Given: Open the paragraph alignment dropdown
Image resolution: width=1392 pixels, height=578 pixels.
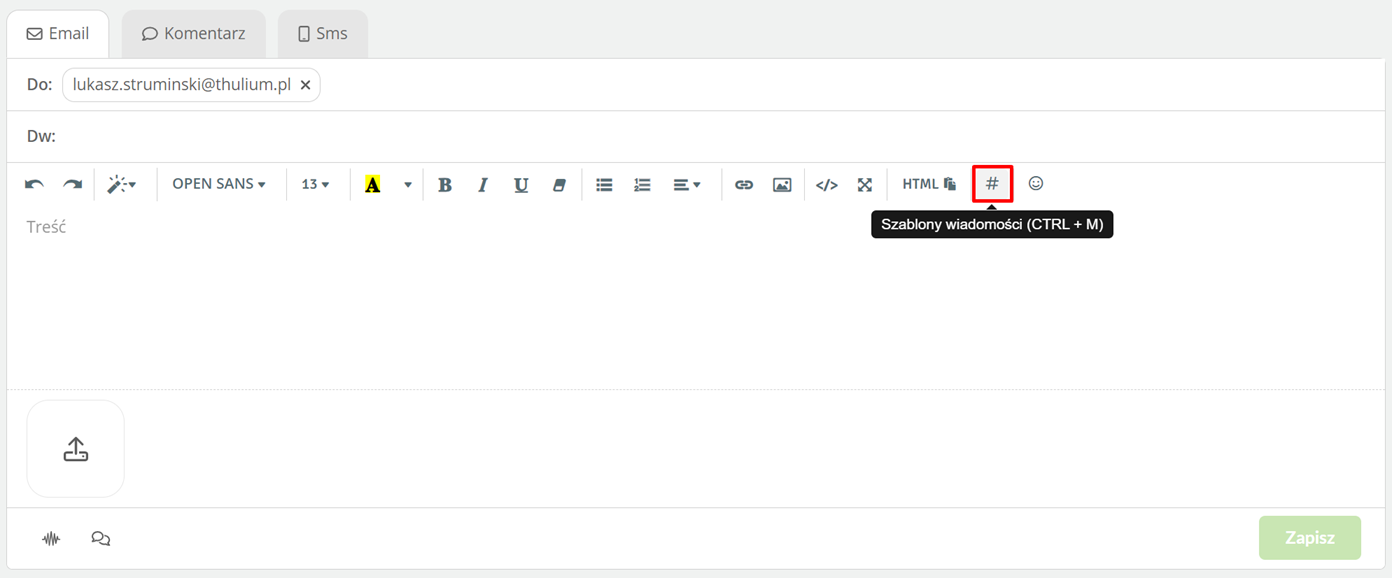Looking at the screenshot, I should coord(687,184).
